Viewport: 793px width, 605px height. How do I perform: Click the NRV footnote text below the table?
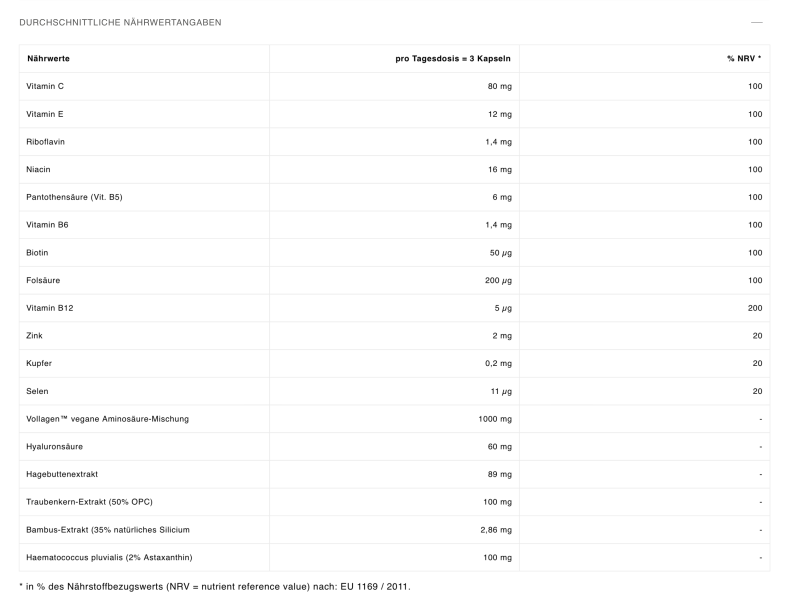215,586
